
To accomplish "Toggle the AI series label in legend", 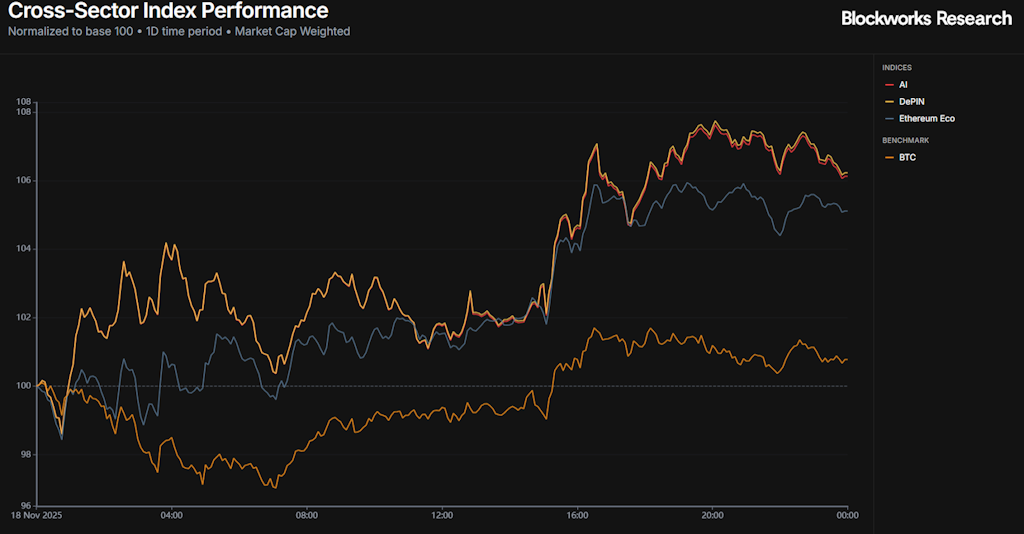I will click(903, 85).
